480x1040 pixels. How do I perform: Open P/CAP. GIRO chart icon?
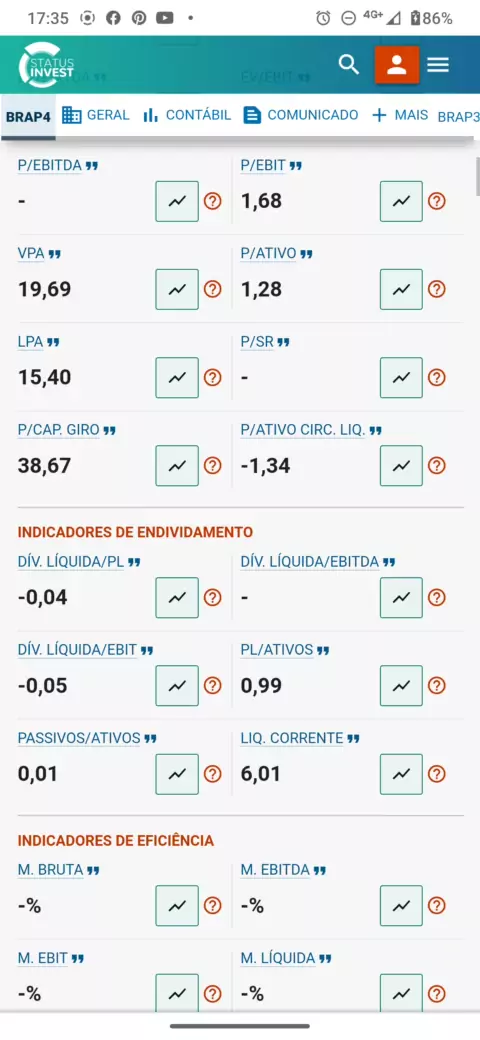[x=177, y=466]
